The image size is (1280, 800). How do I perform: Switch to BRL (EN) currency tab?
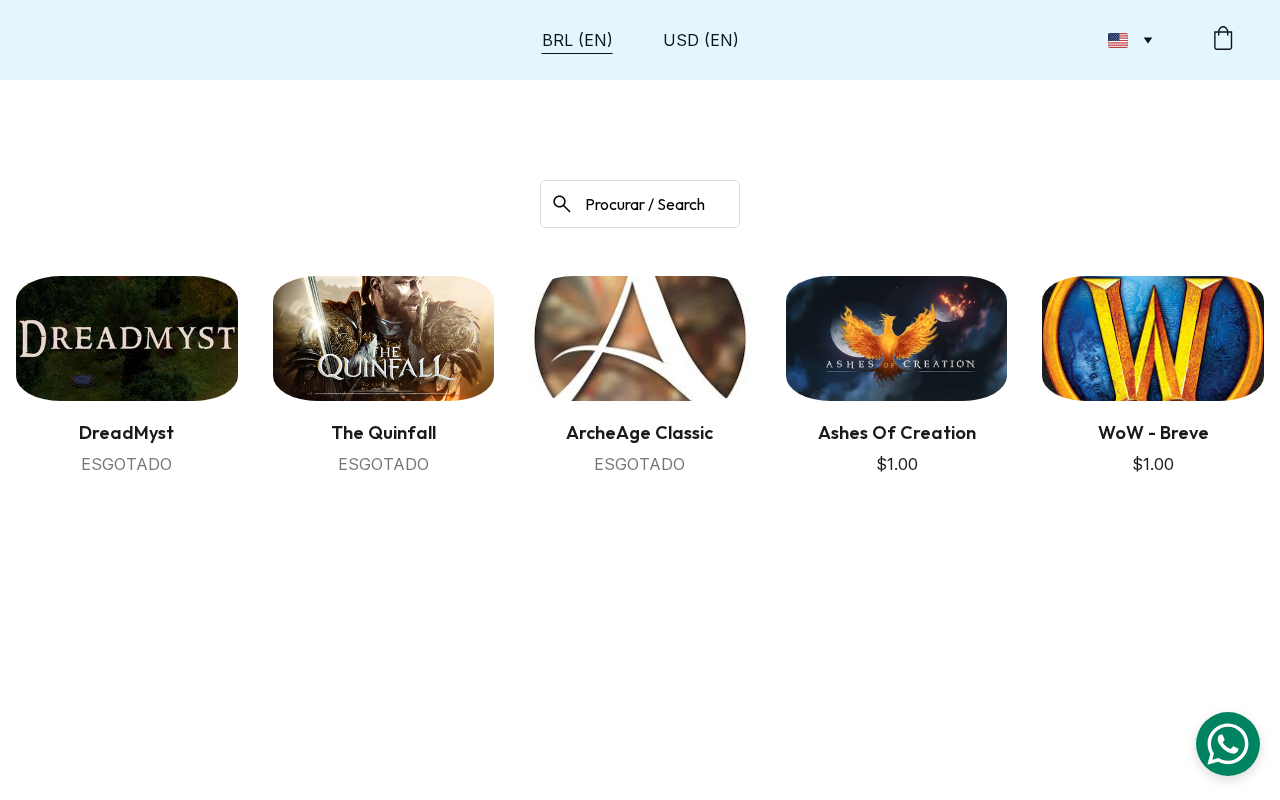(x=577, y=40)
